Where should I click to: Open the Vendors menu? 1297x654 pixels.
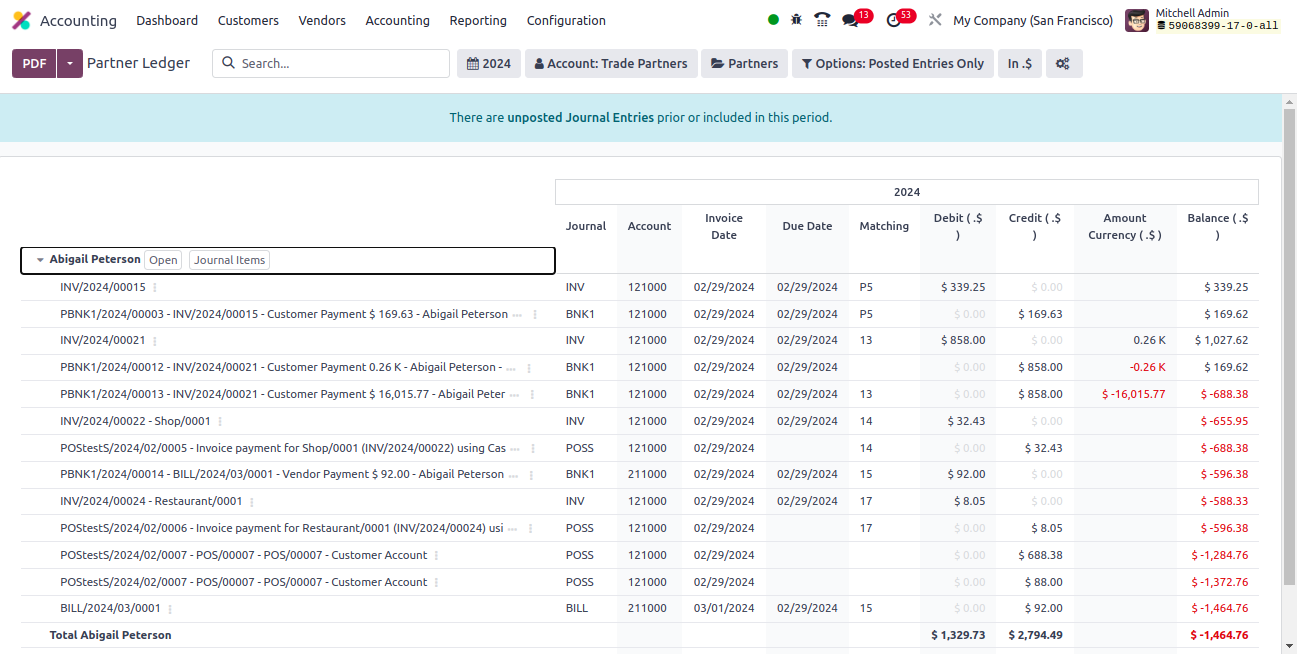[322, 20]
